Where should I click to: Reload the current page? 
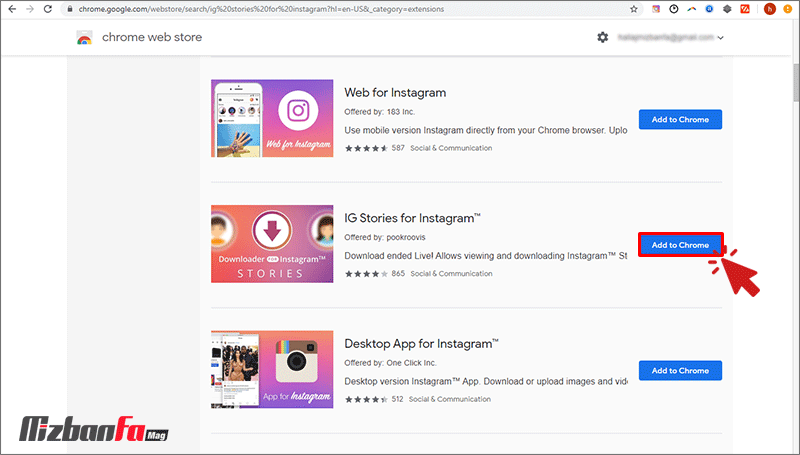48,9
